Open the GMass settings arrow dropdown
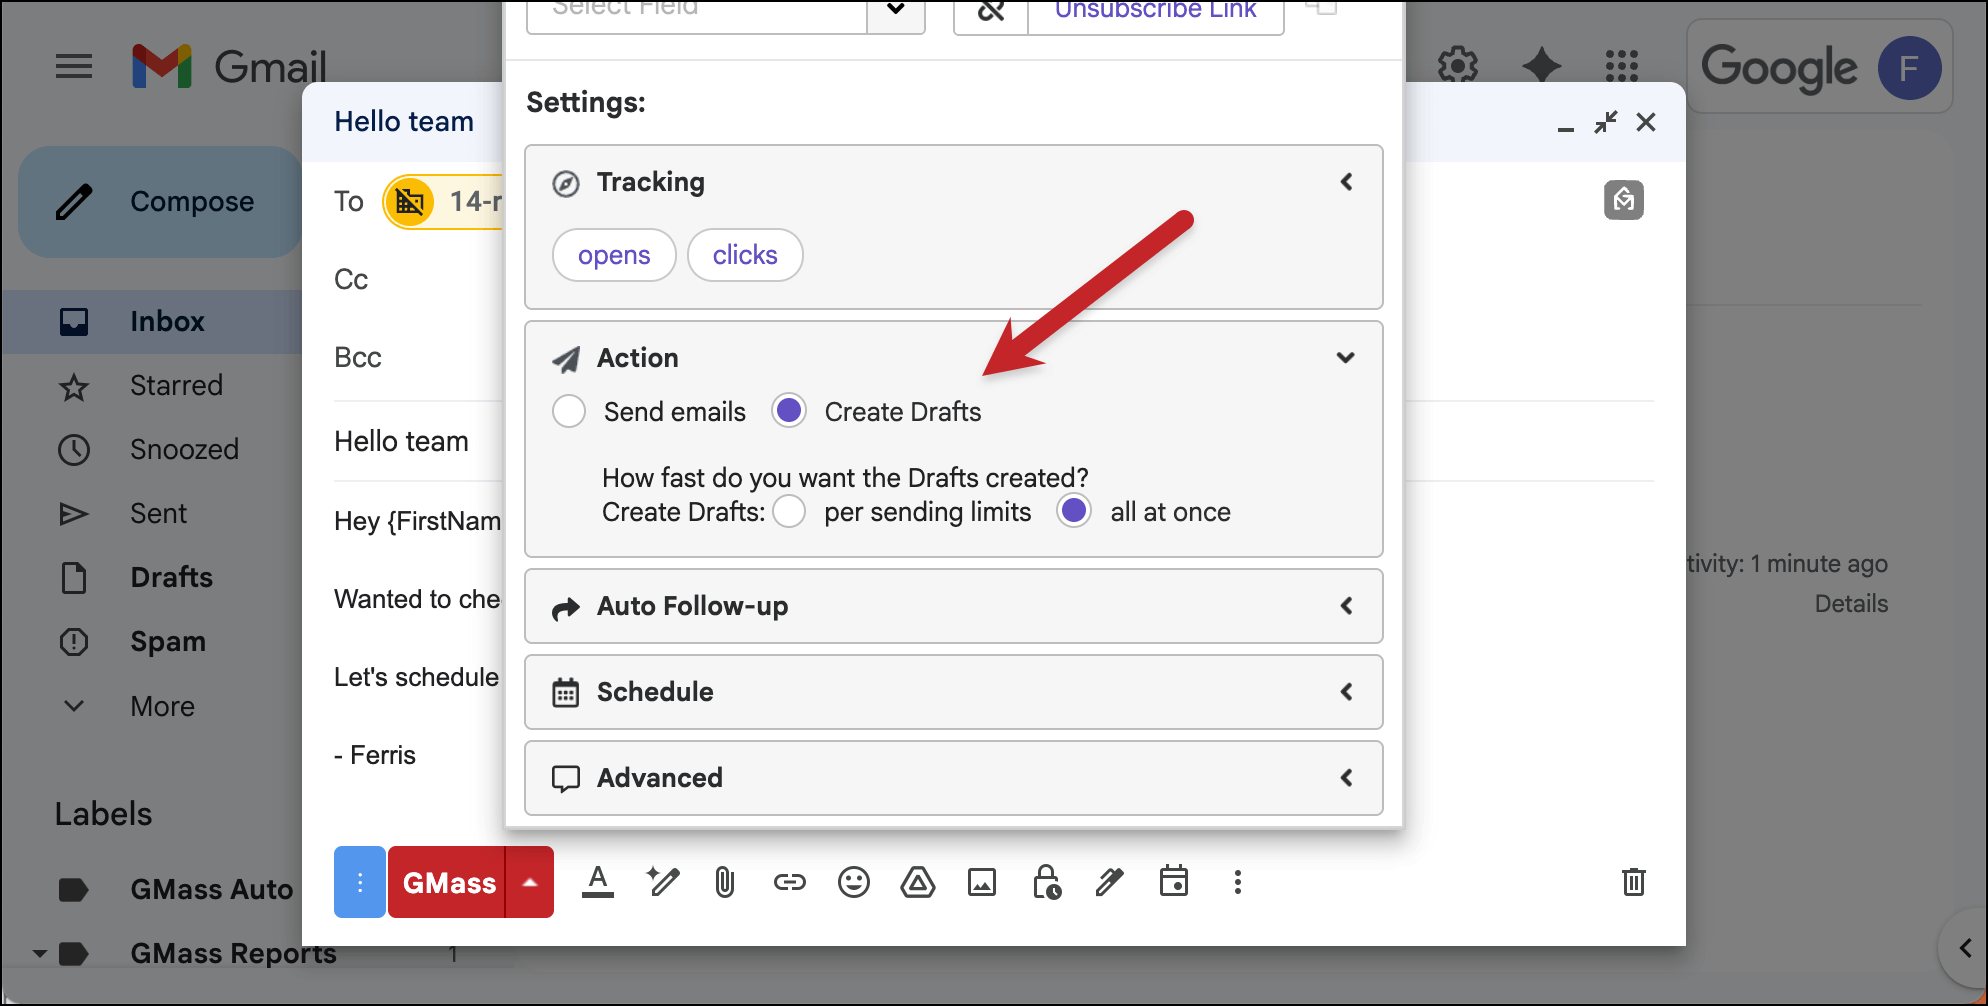 [x=530, y=882]
